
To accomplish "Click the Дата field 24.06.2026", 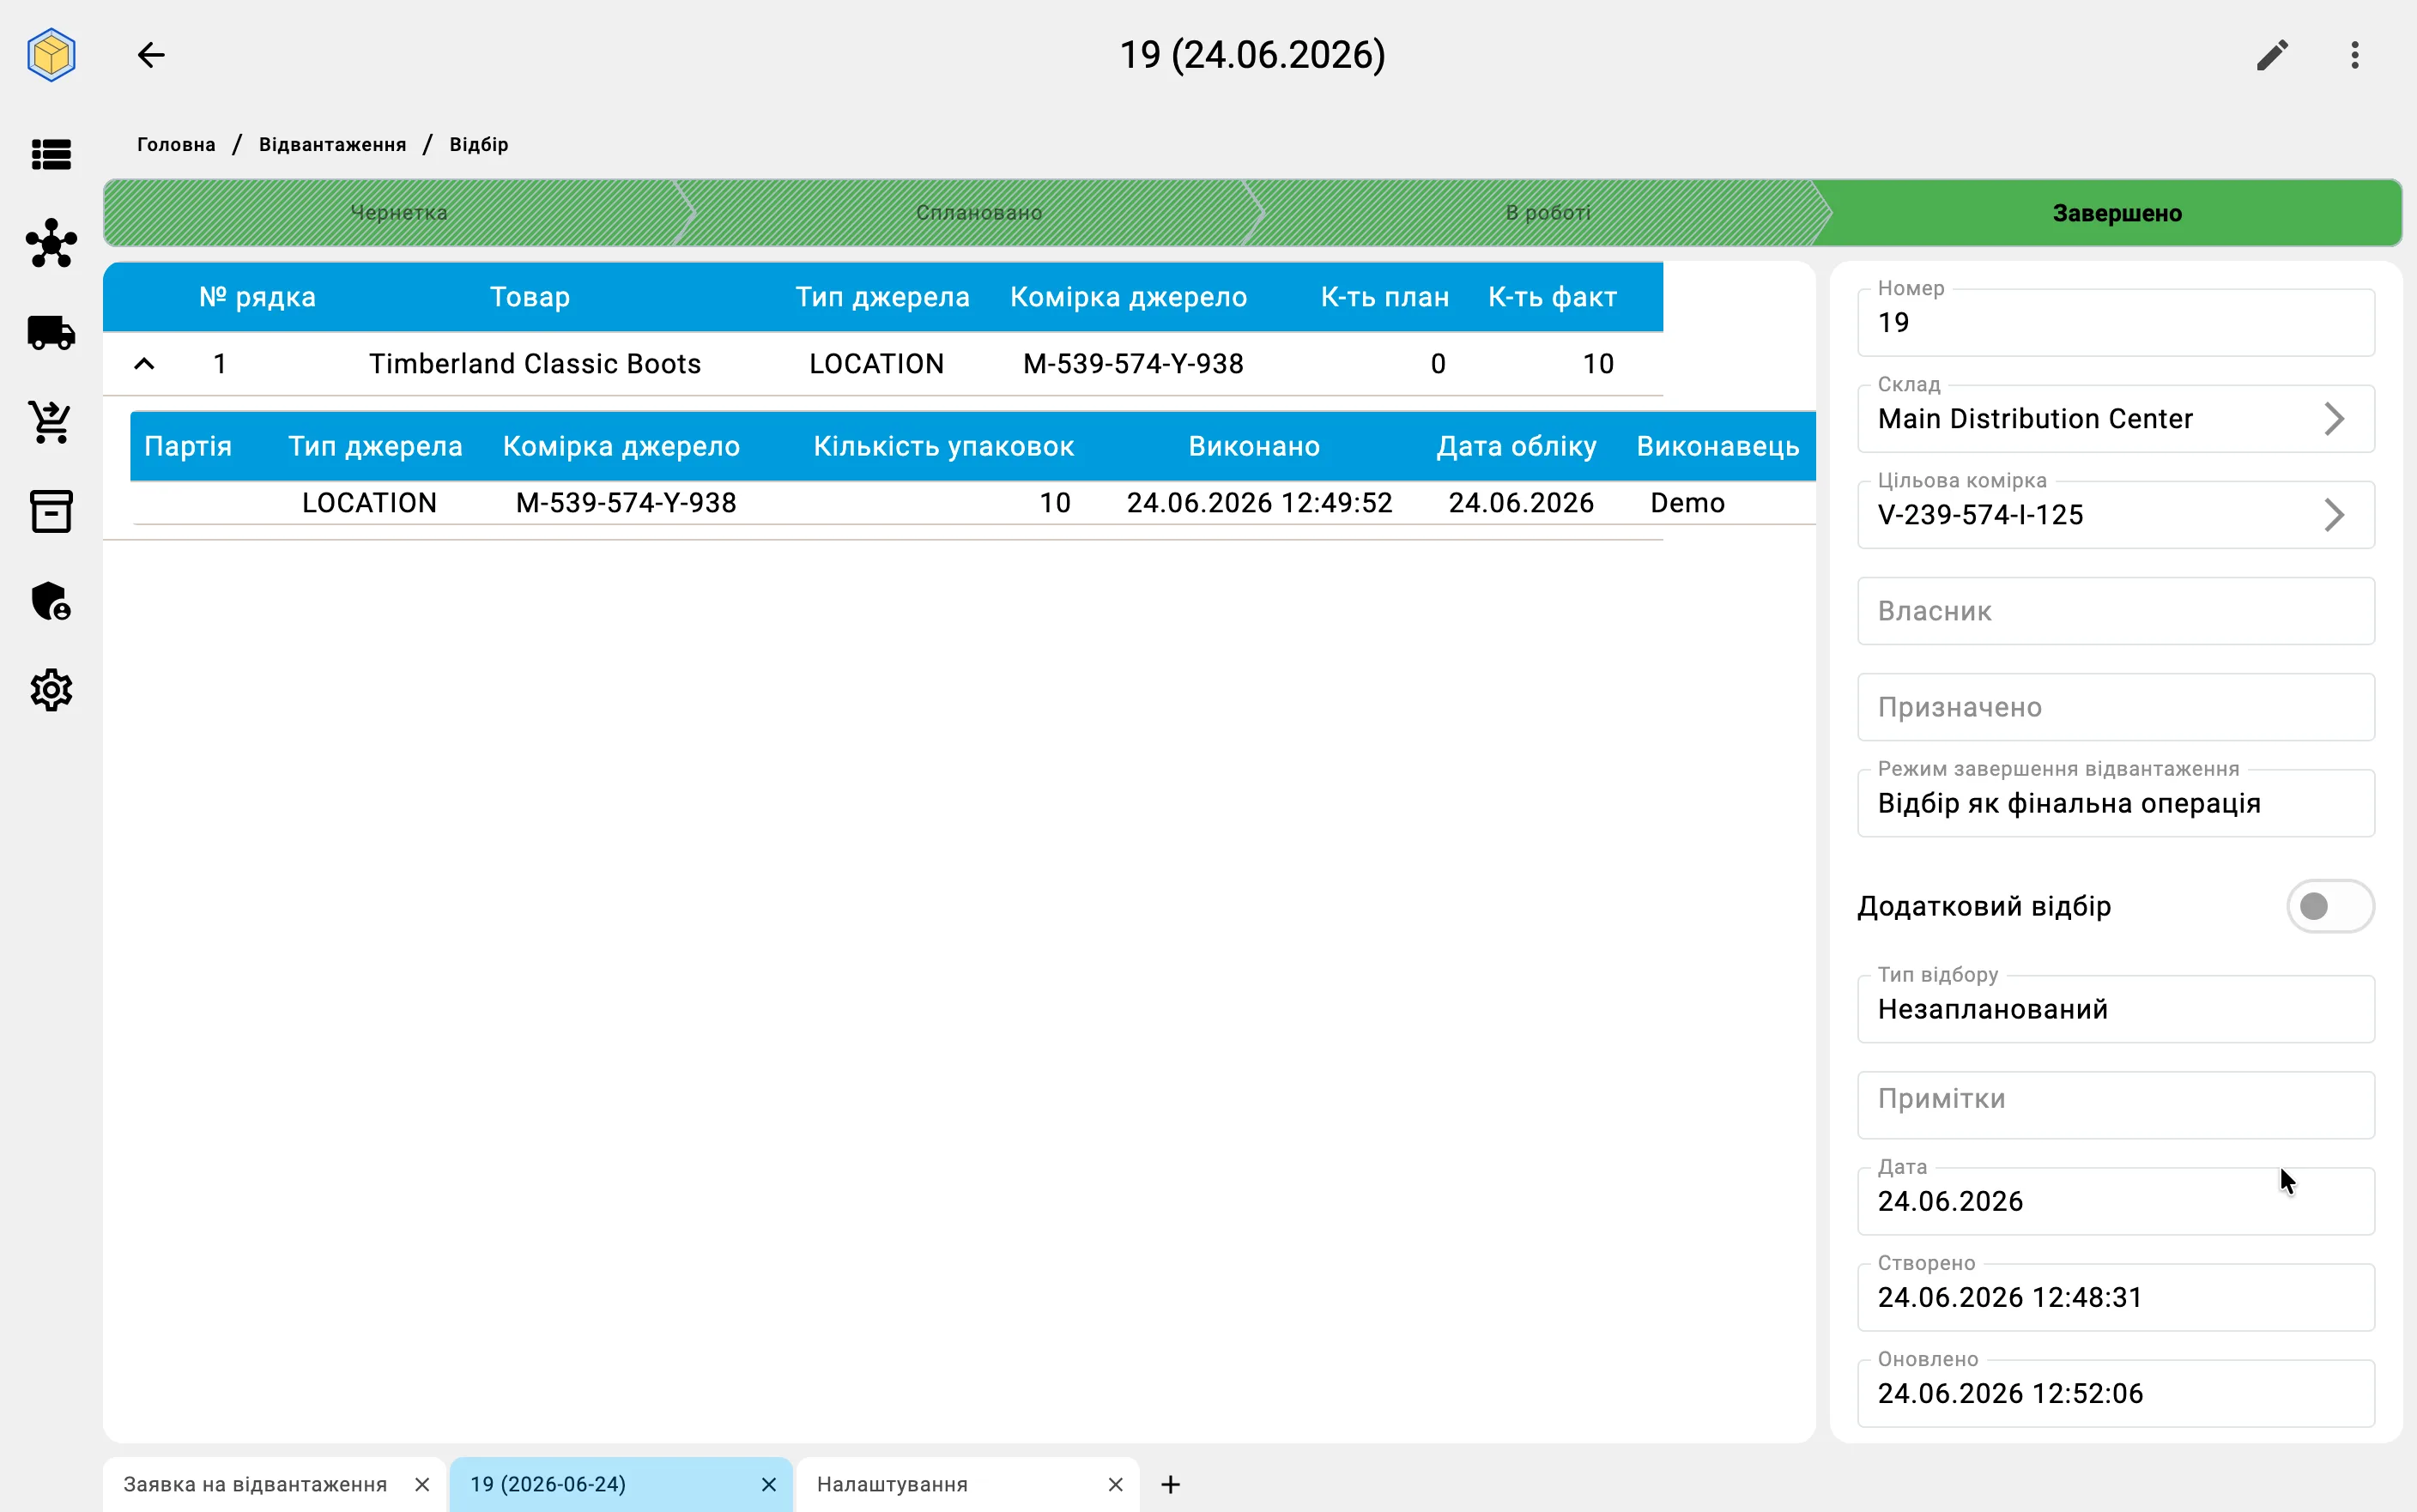I will coord(2115,1201).
